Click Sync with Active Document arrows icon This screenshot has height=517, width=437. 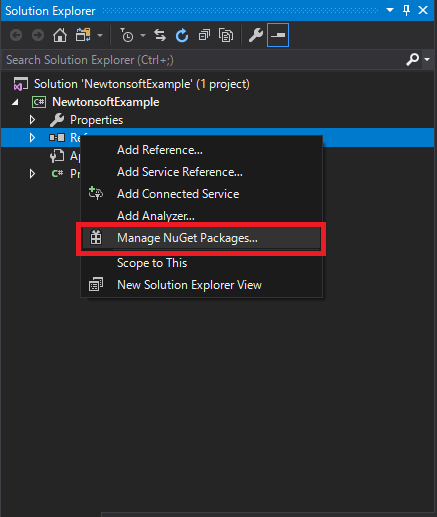coord(160,35)
